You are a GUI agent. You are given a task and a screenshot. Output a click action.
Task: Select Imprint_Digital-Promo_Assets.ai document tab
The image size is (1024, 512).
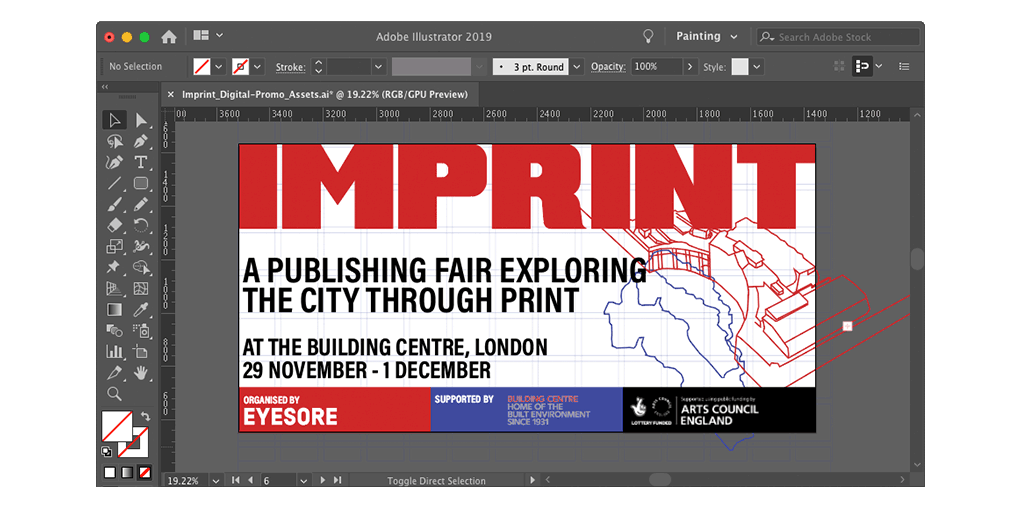click(325, 95)
